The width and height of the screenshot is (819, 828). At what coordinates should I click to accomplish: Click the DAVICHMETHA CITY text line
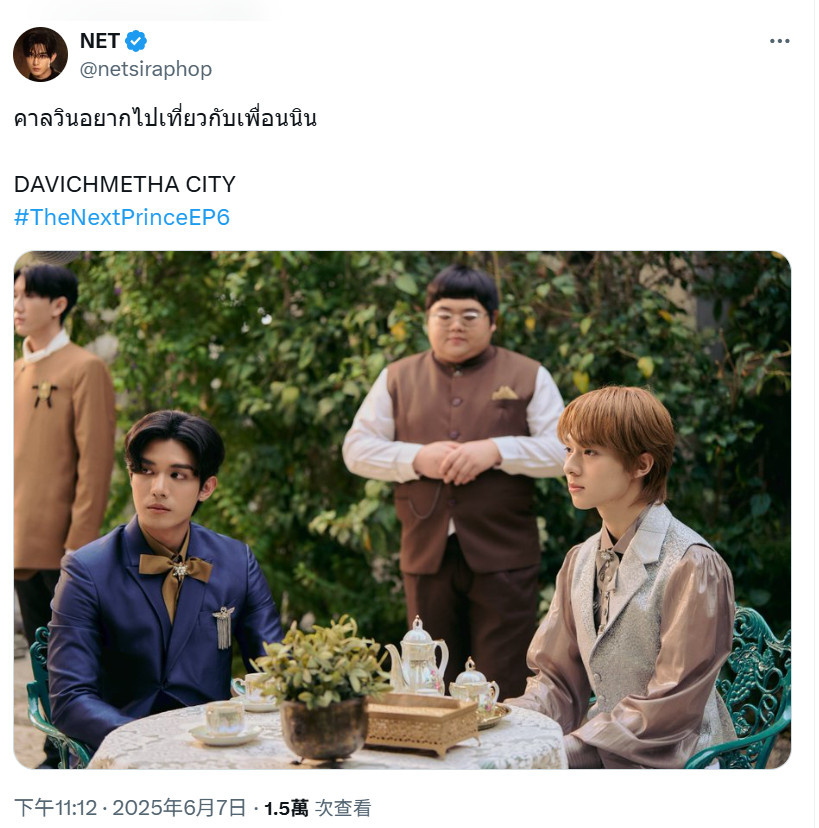tap(125, 184)
